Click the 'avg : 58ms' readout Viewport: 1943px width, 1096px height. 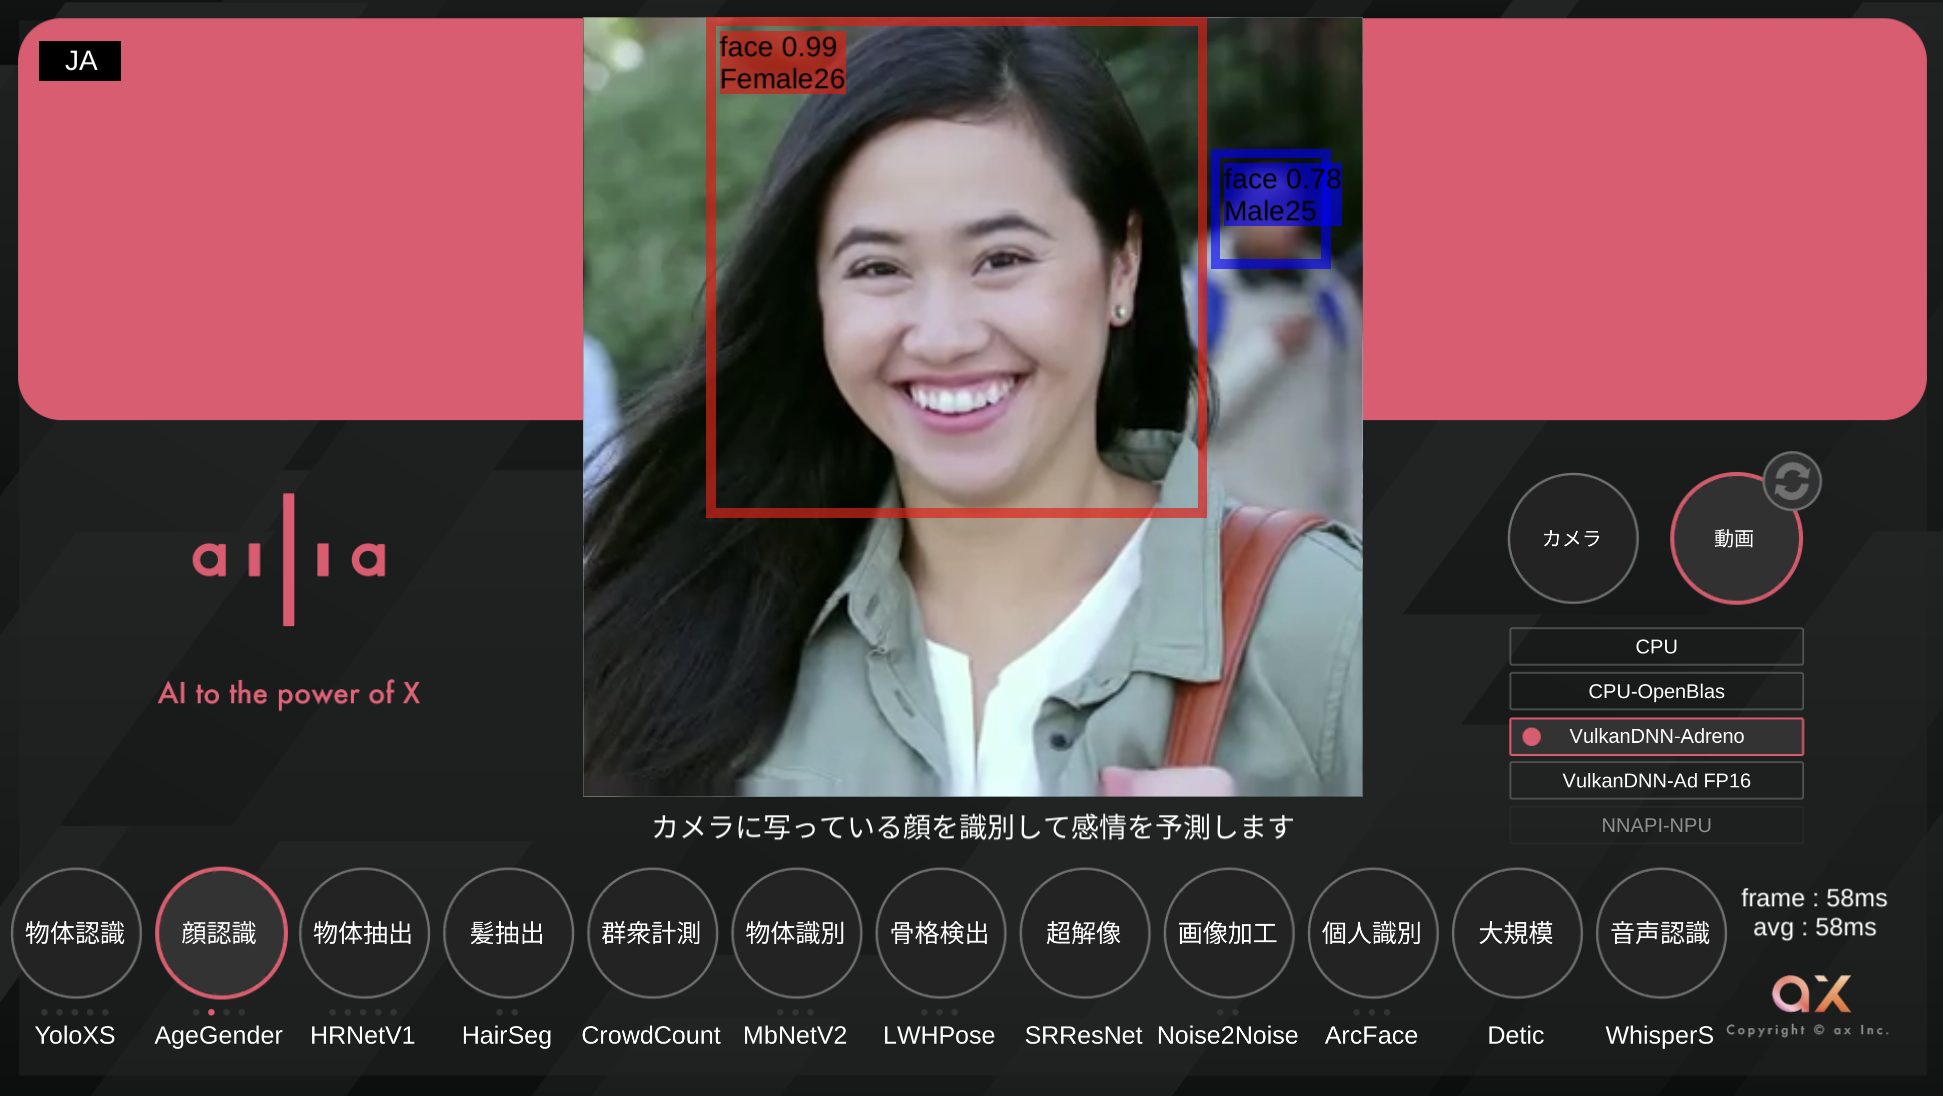[x=1814, y=927]
